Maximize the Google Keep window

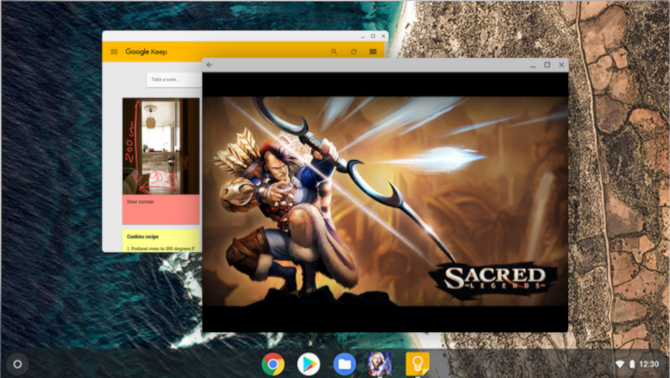click(x=373, y=36)
